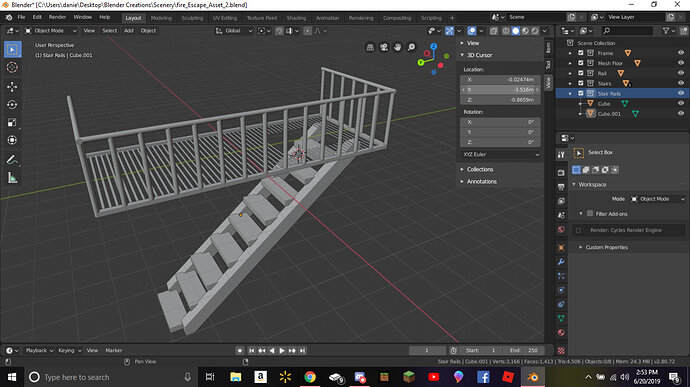Hide the Mesh Floor collection eye icon
The width and height of the screenshot is (690, 387).
pyautogui.click(x=681, y=63)
